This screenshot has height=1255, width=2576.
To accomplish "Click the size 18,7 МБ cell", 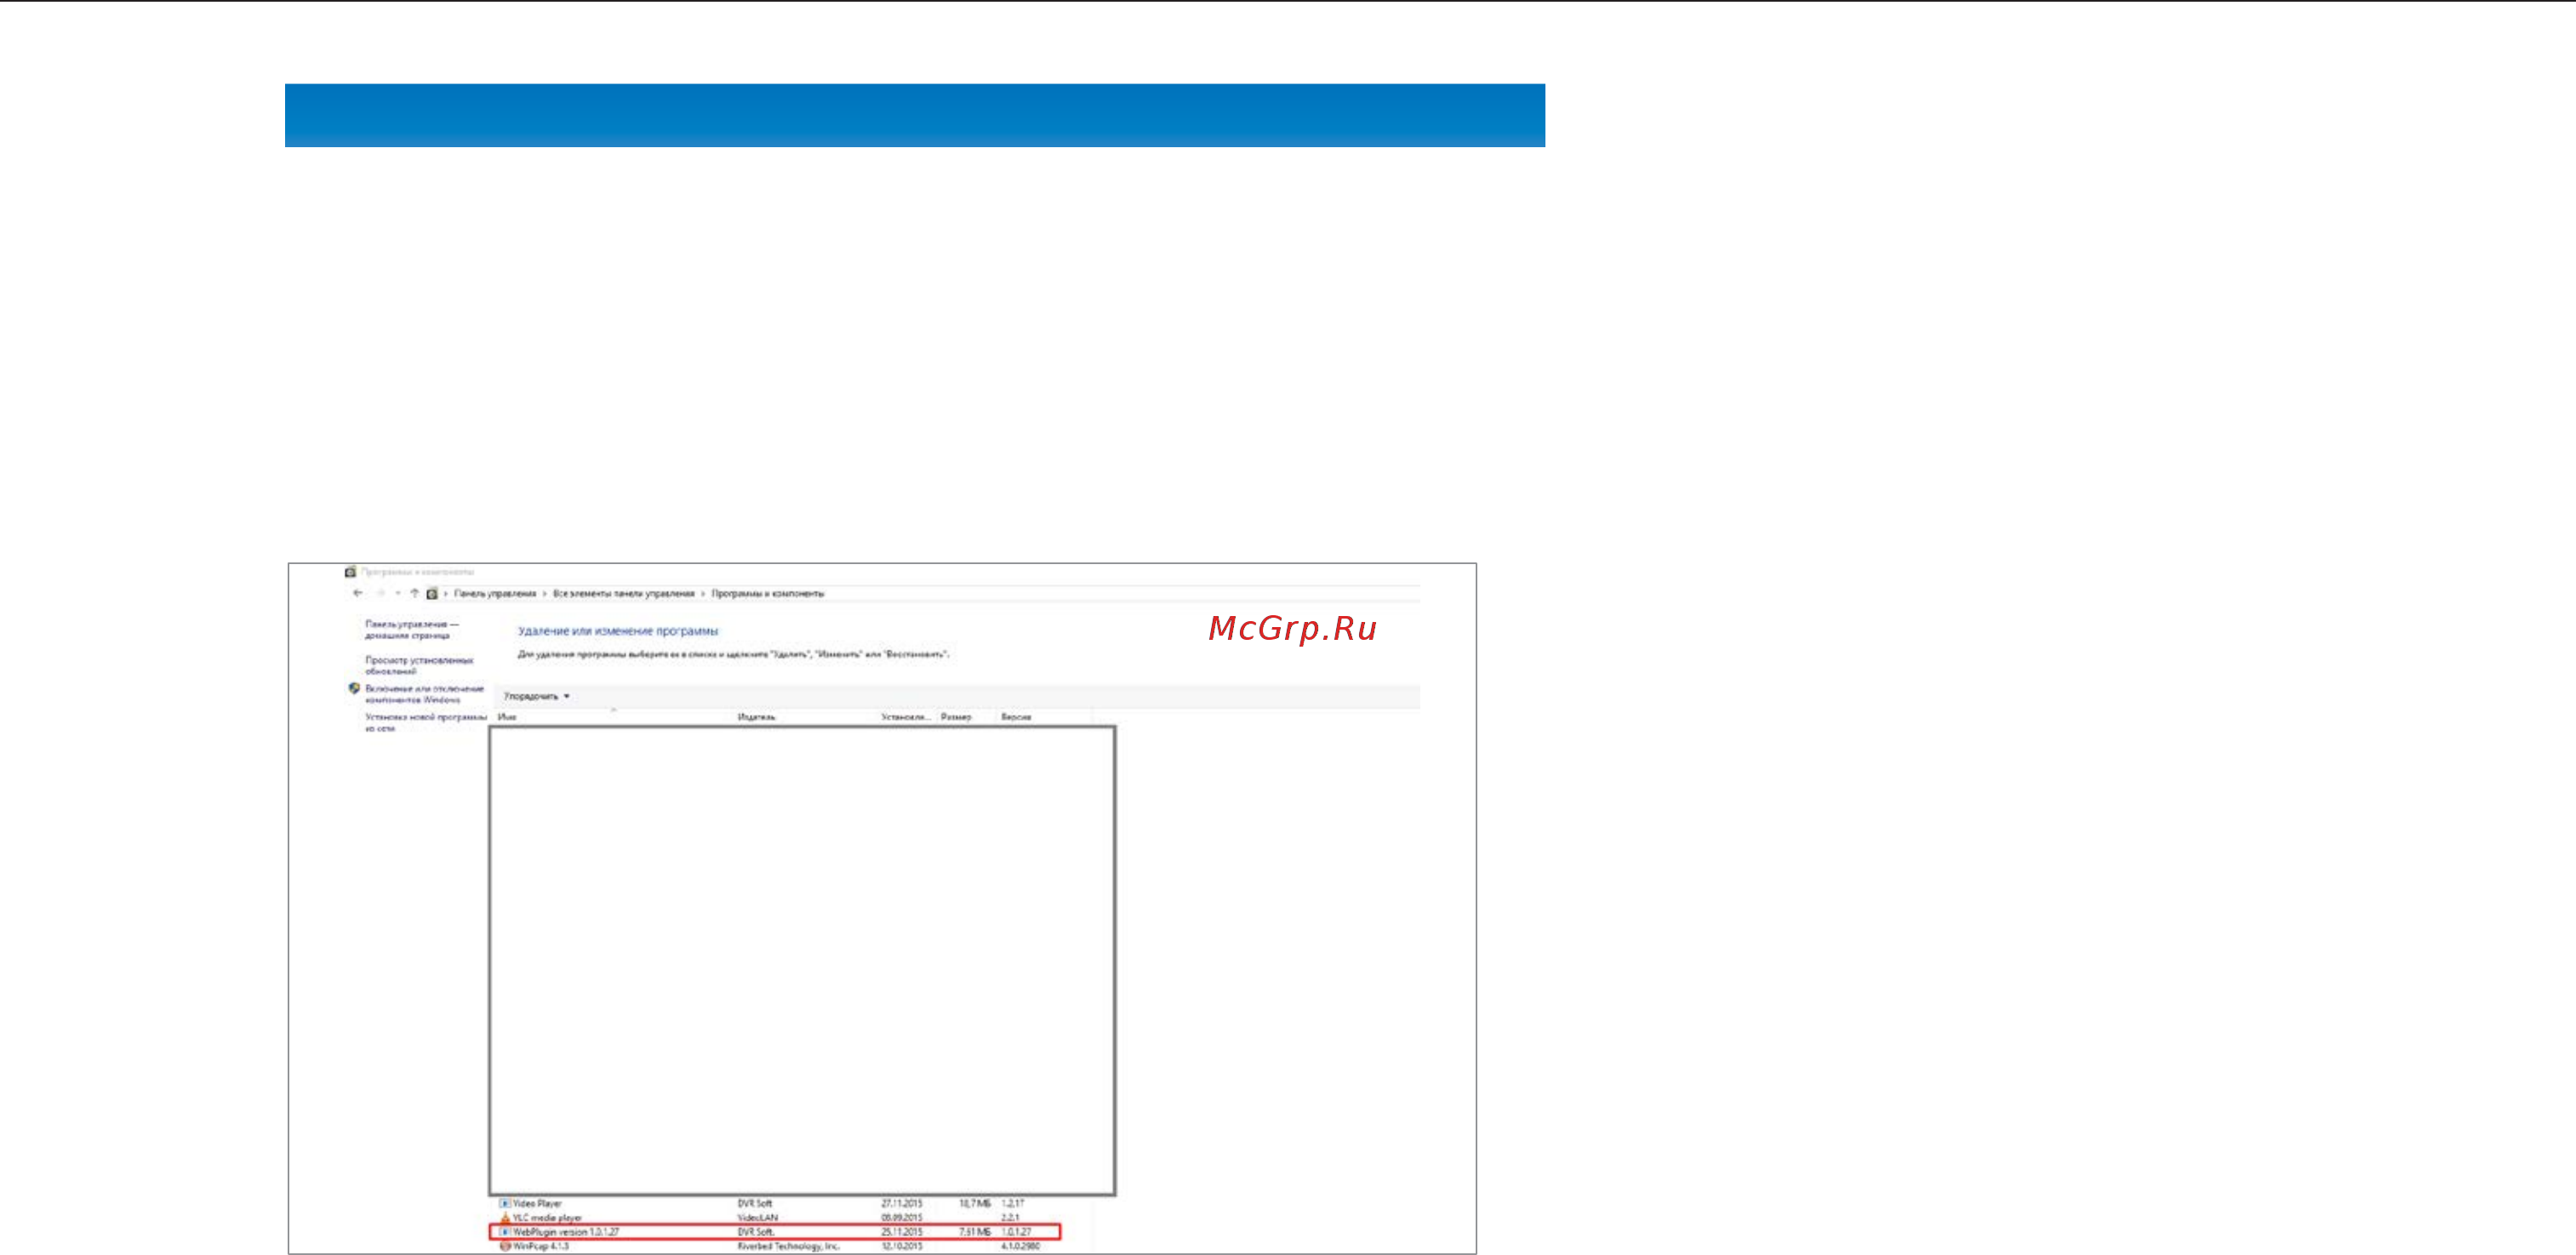I will point(975,1204).
